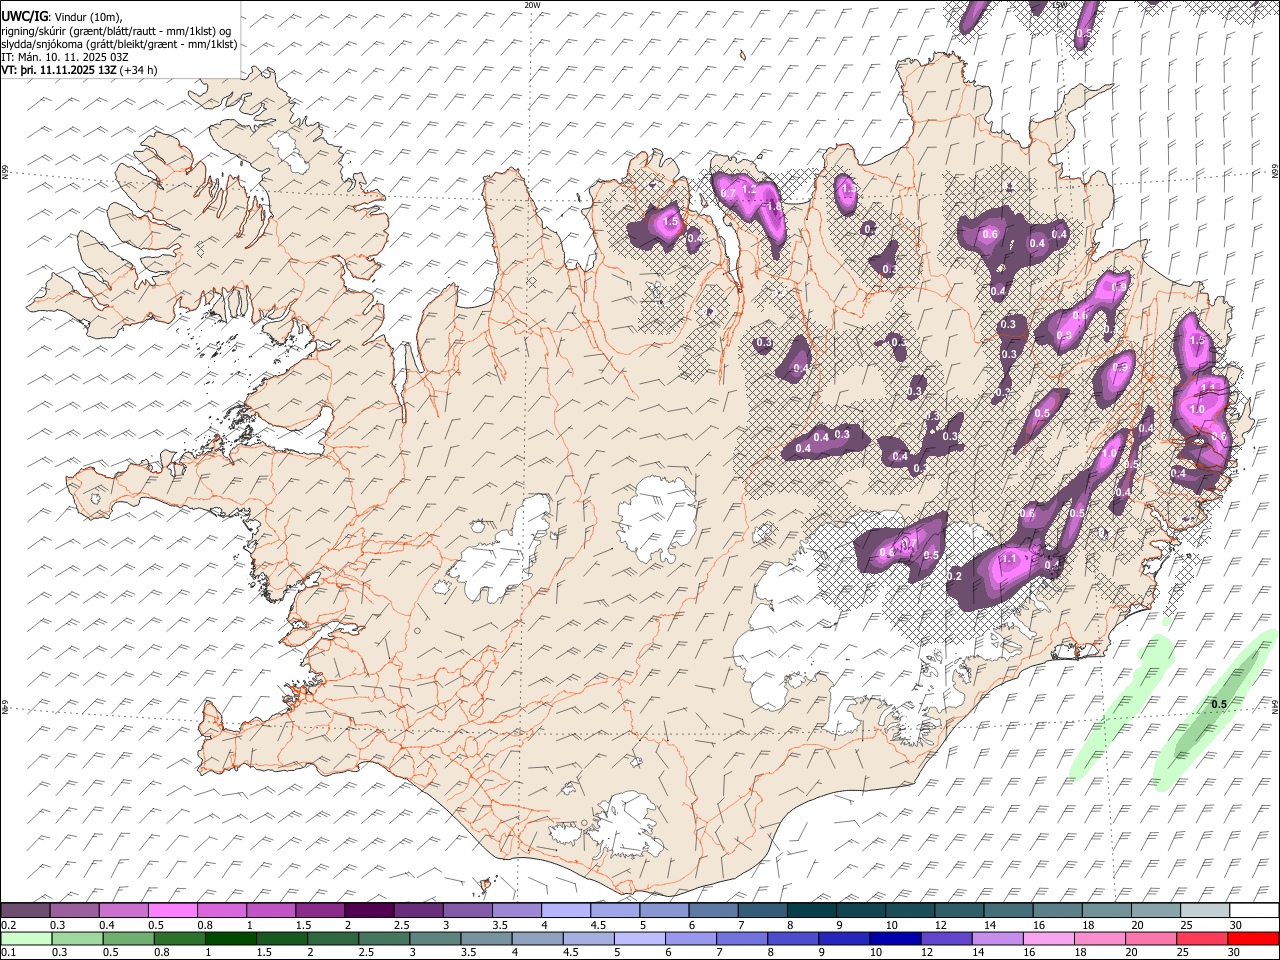This screenshot has width=1280, height=960.
Task: Click the bright red 30 swatch in rain scale
Action: [1253, 938]
